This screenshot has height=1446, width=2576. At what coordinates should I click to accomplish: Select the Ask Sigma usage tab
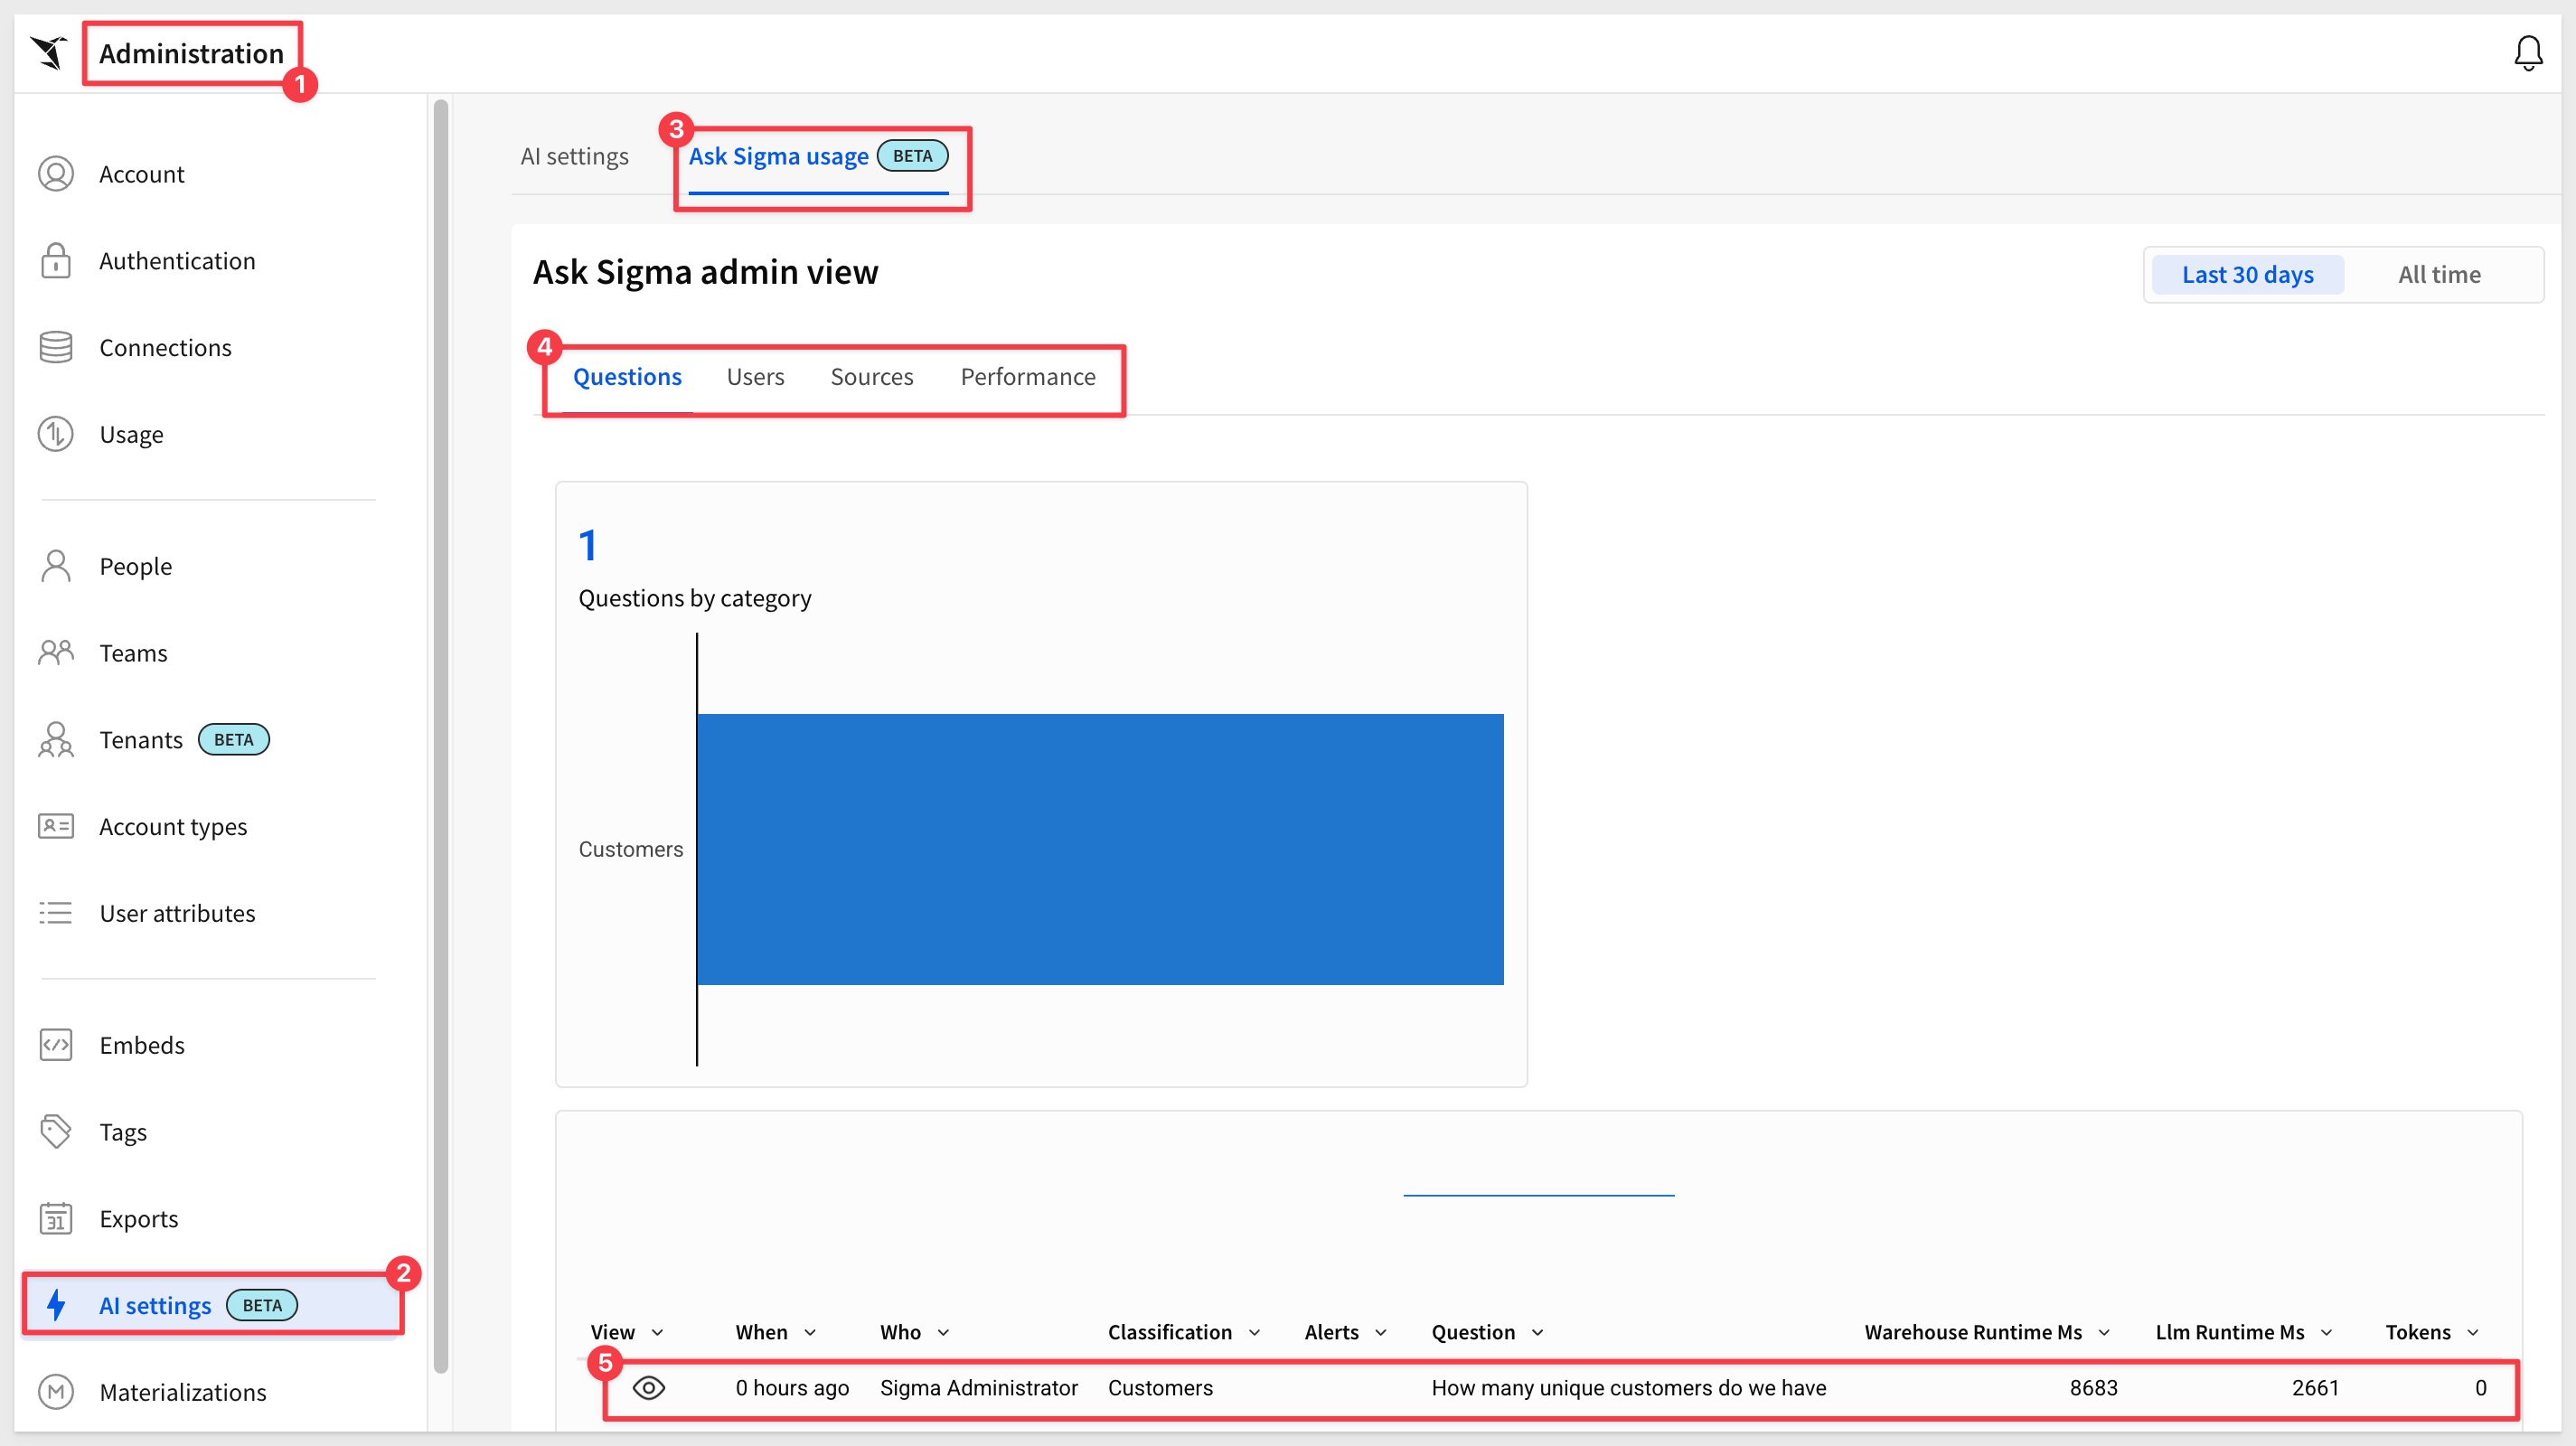coord(818,157)
